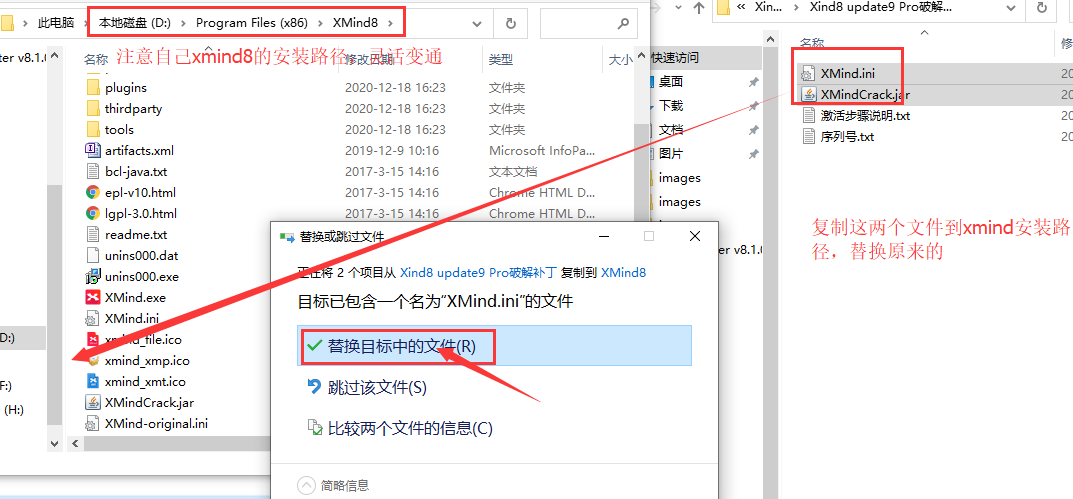Click the 序列号.txt file name
Image resolution: width=1073 pixels, height=499 pixels.
[x=847, y=137]
